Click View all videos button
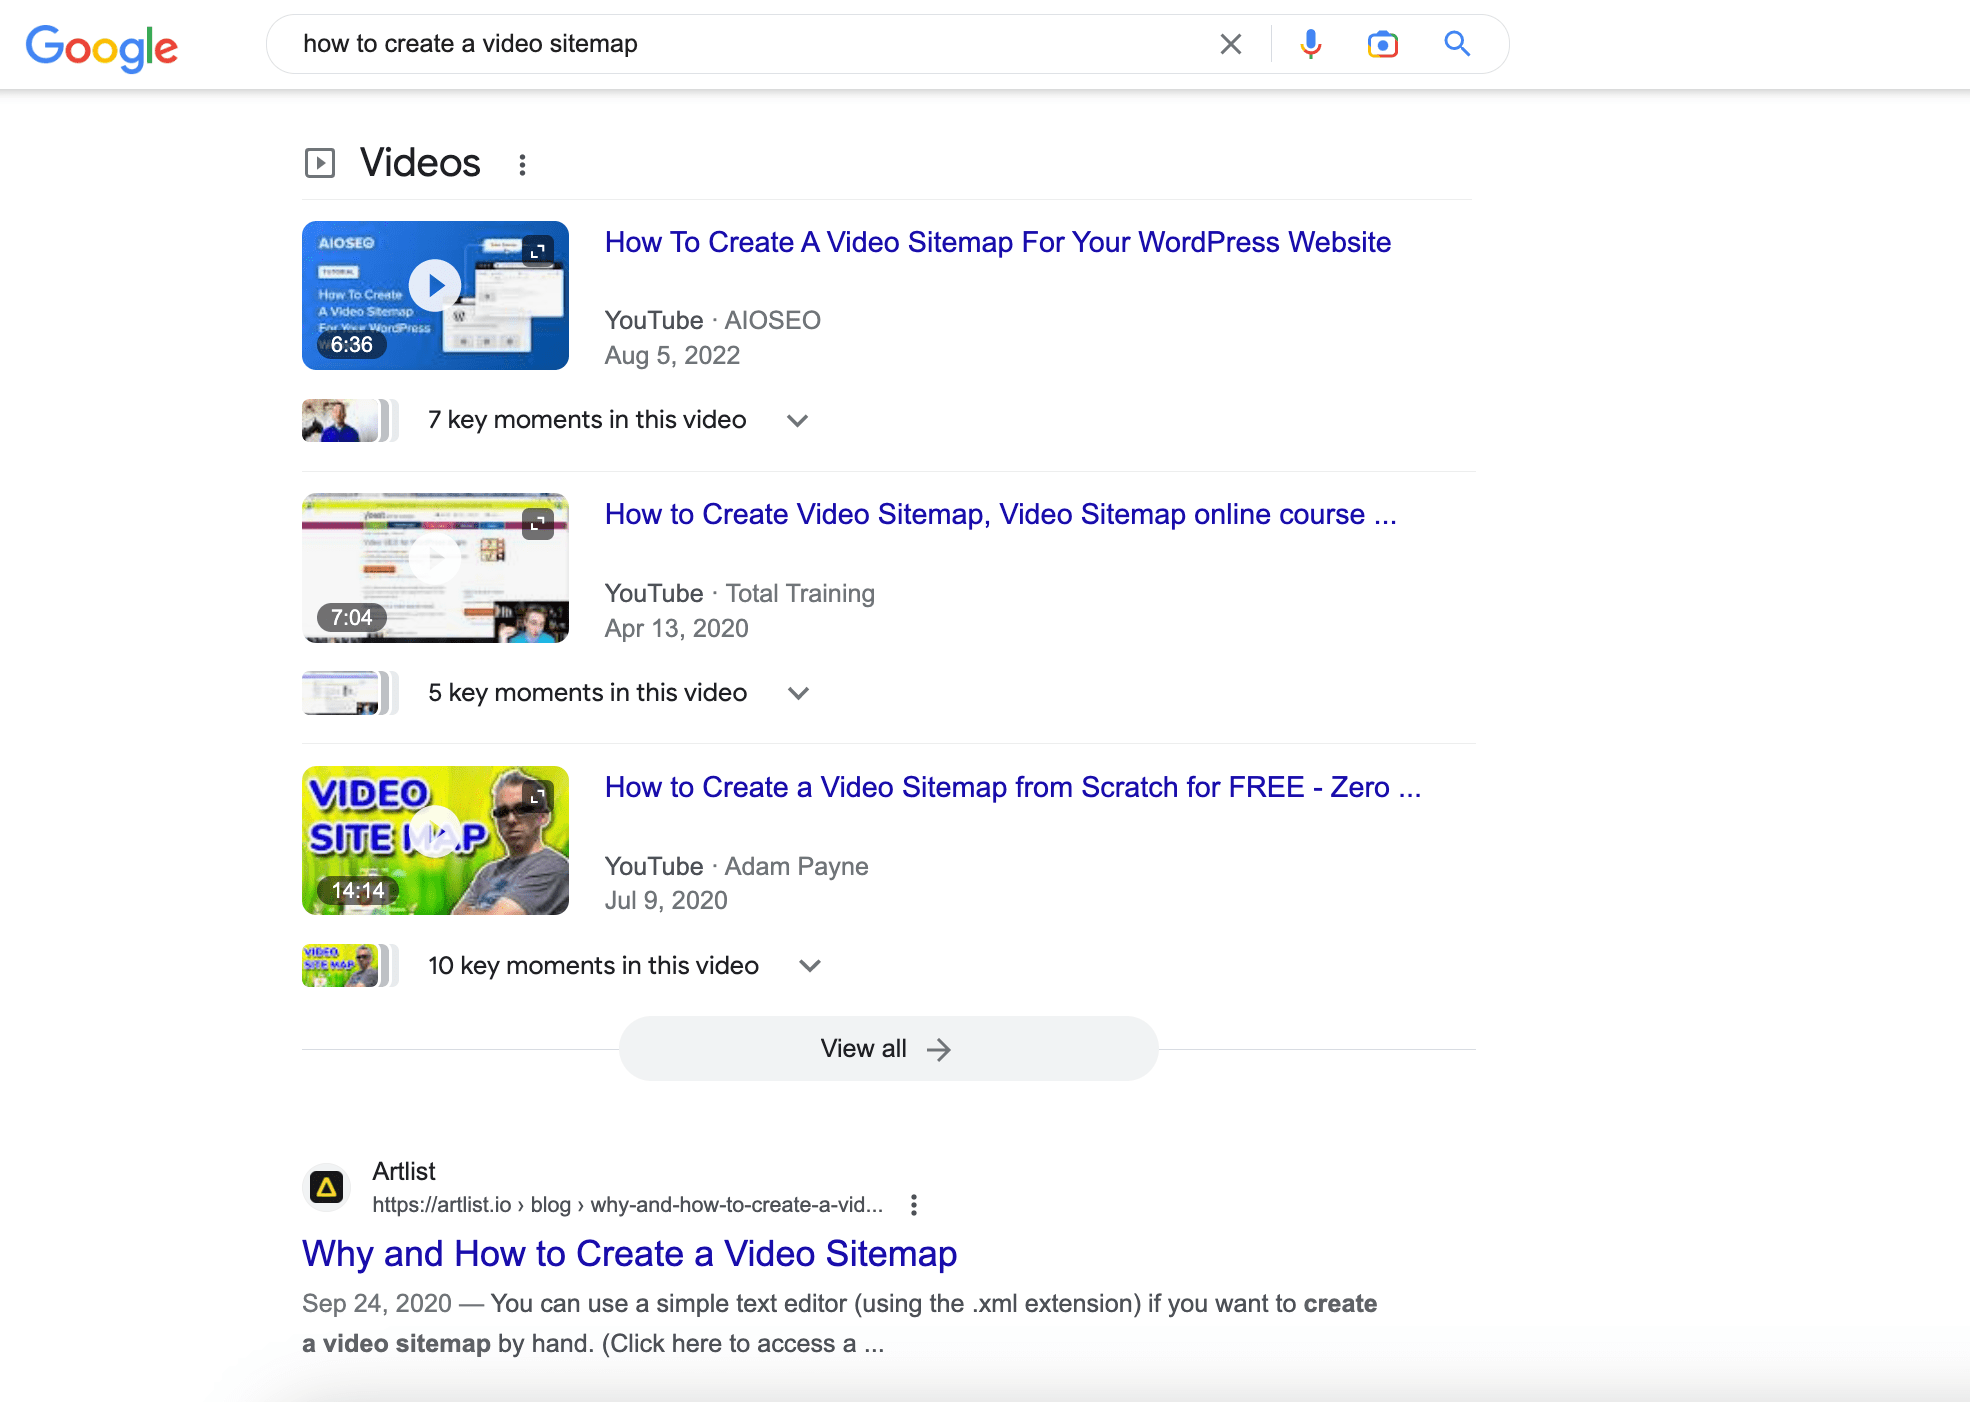 pos(888,1048)
